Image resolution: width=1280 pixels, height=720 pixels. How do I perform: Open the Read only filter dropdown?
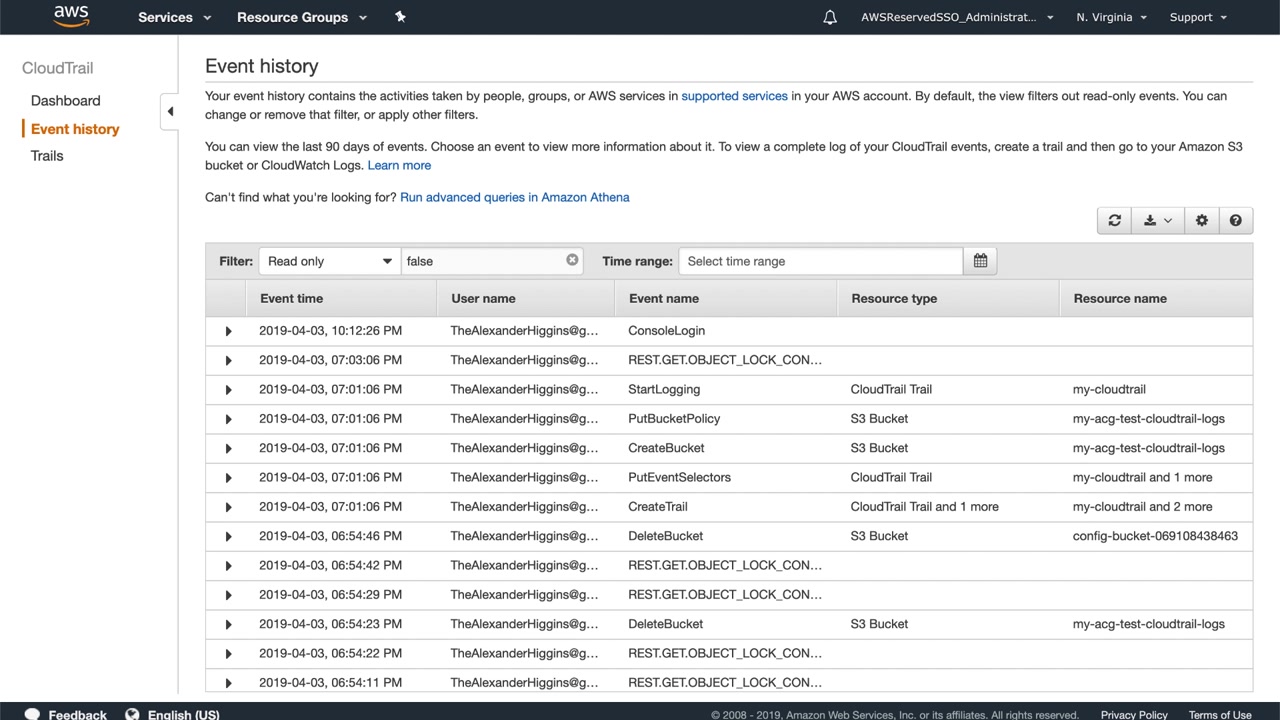329,261
